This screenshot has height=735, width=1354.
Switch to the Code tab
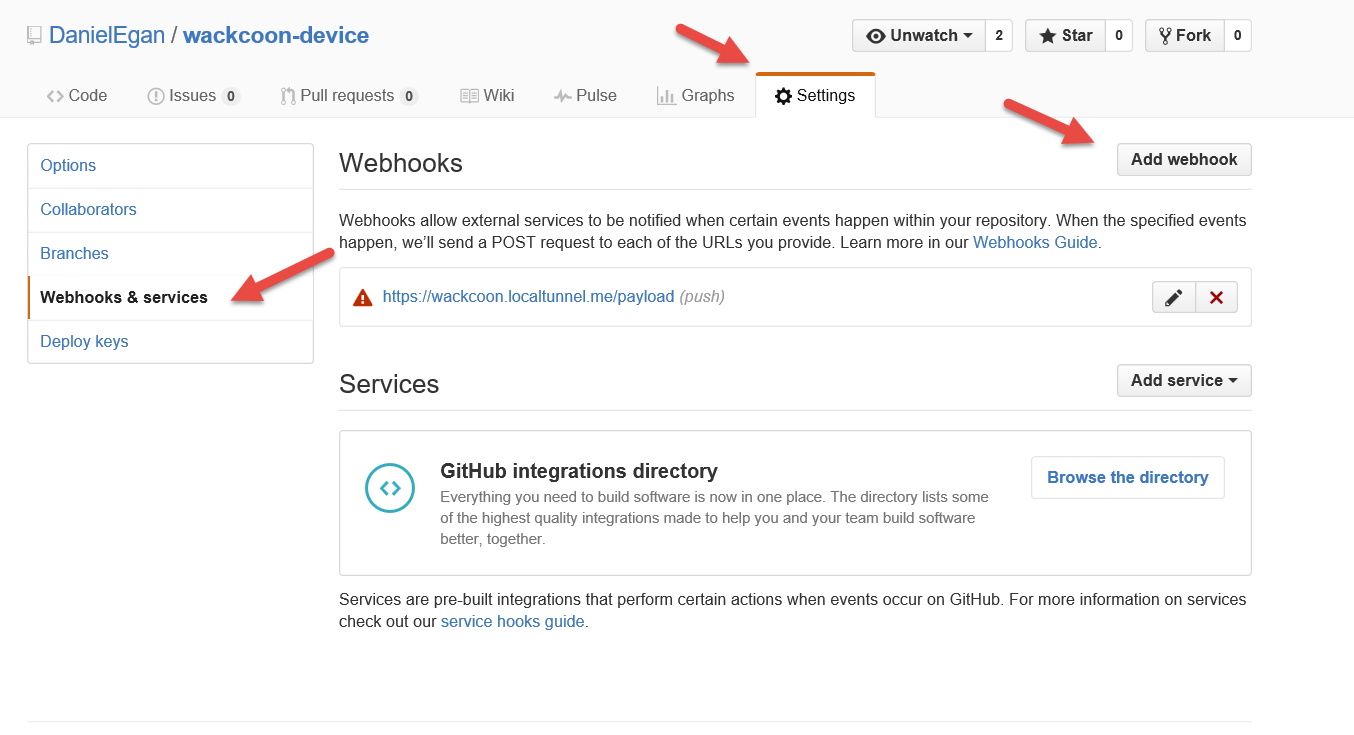(77, 96)
